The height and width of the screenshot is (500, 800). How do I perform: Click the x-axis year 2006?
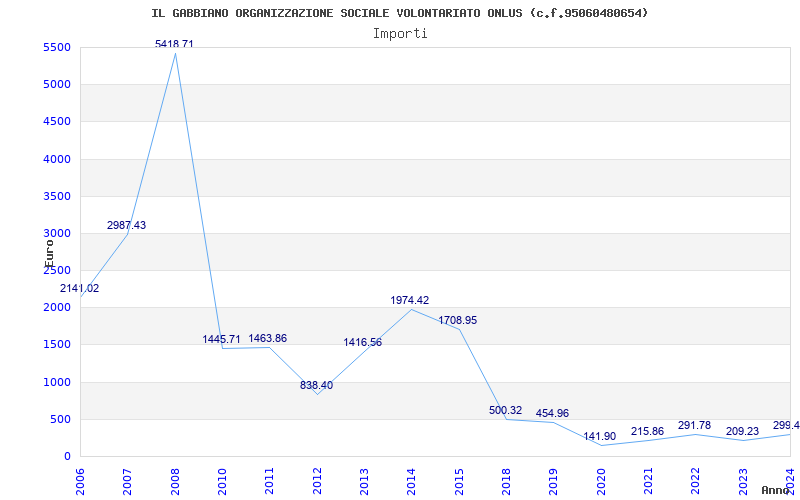pyautogui.click(x=80, y=481)
